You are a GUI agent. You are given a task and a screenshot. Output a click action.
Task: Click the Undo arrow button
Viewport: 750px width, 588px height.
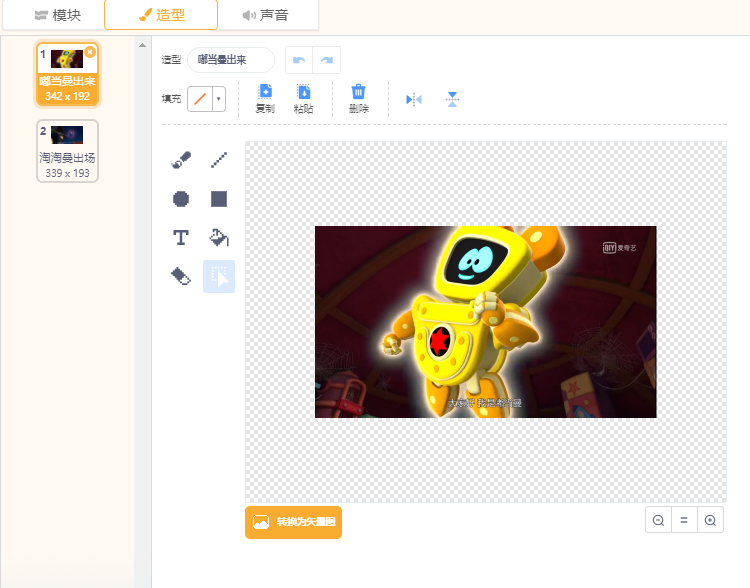pyautogui.click(x=299, y=60)
